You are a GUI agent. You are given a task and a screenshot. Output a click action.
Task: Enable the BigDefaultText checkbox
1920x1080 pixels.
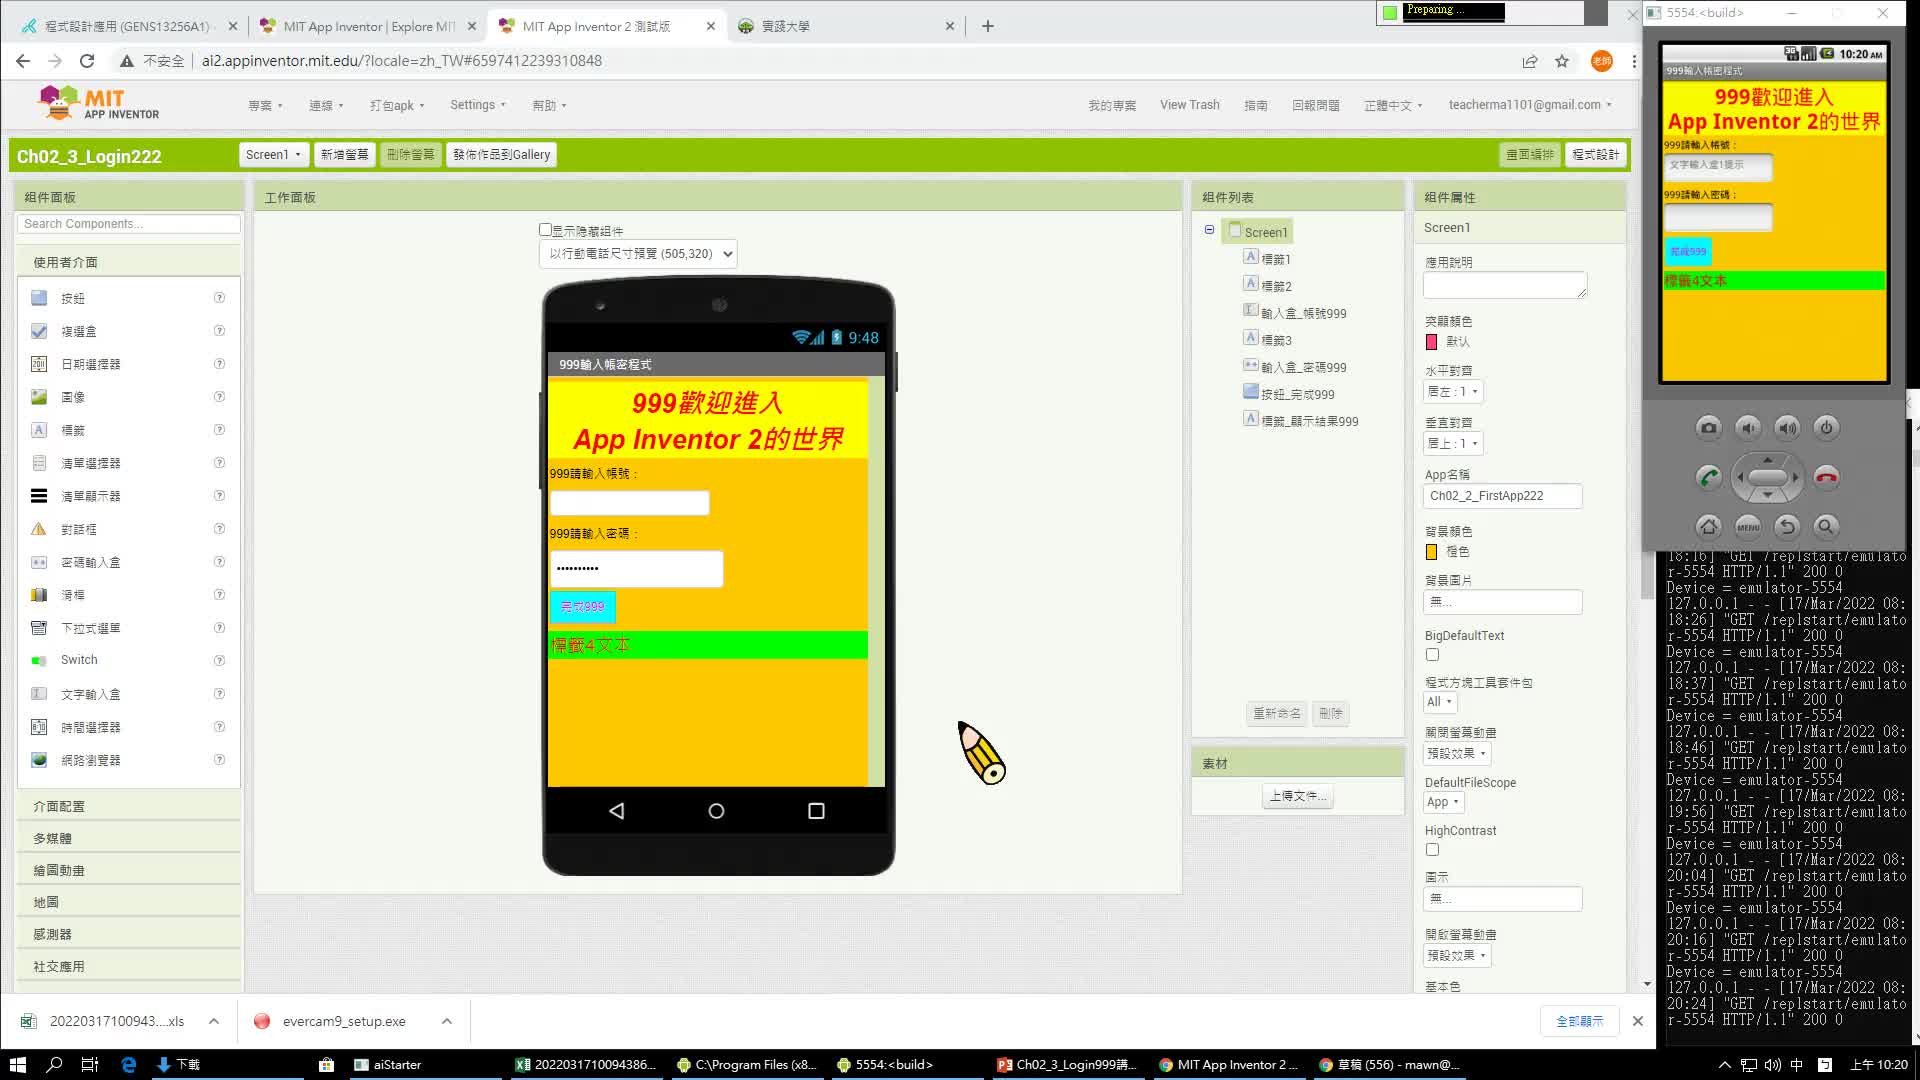tap(1432, 655)
